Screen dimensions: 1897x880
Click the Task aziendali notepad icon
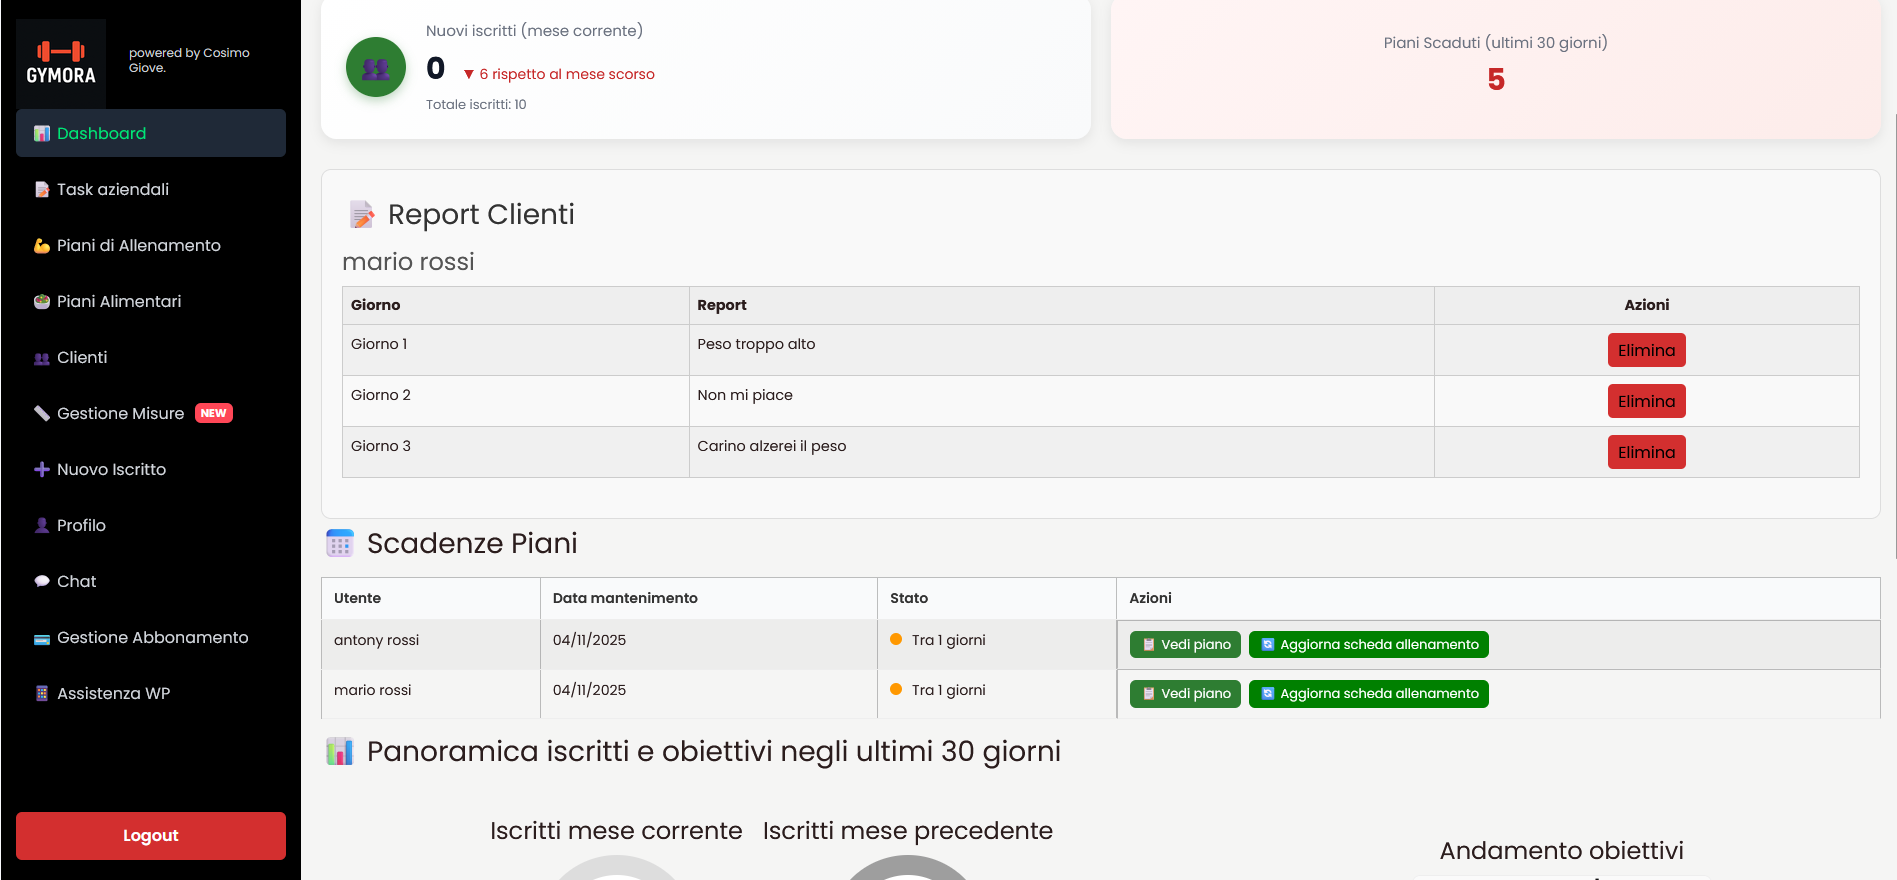42,190
